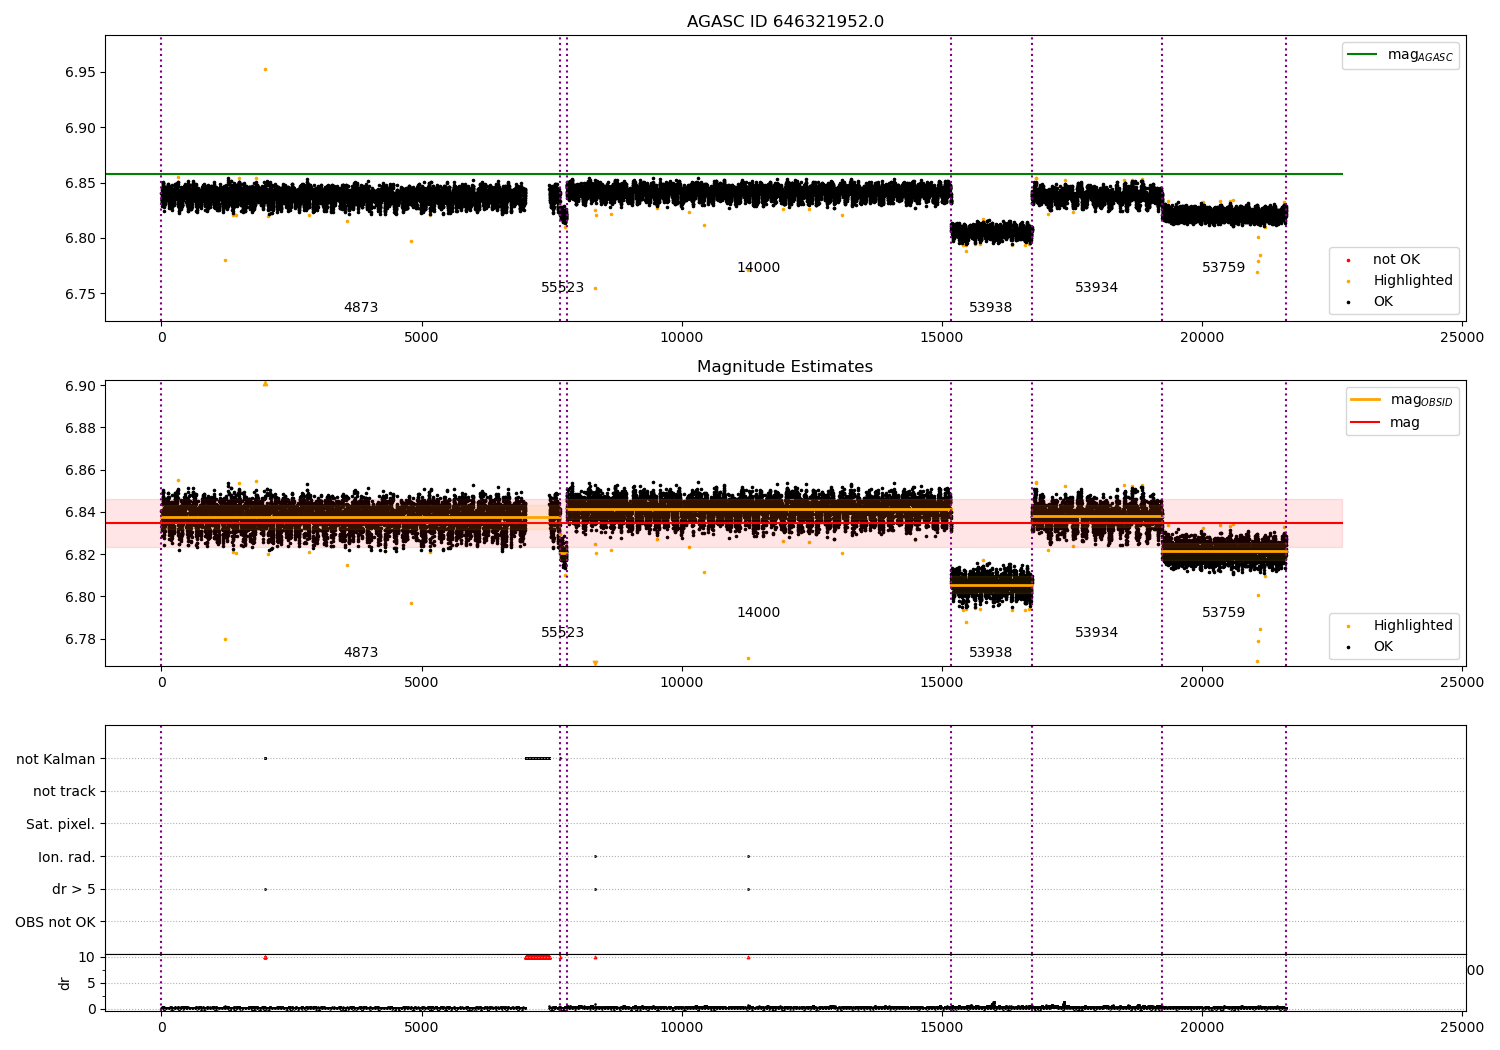The width and height of the screenshot is (1500, 1050).
Task: Click the "6.82" y-axis tick label
Action: click(81, 555)
